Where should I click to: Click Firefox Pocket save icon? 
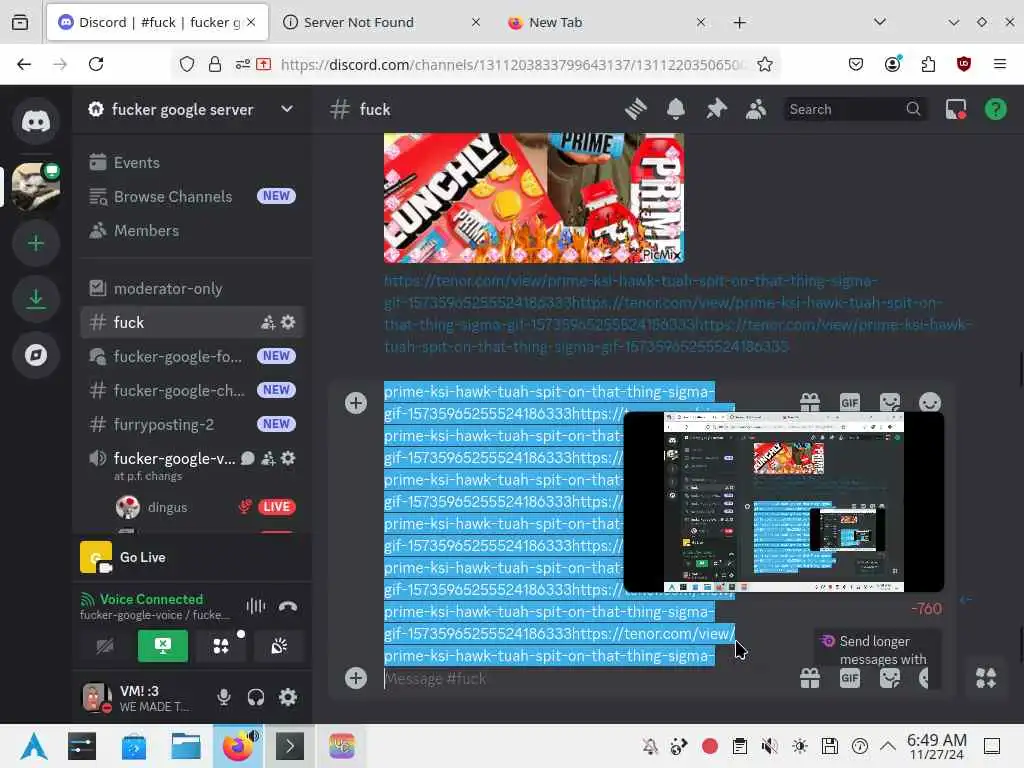click(856, 64)
